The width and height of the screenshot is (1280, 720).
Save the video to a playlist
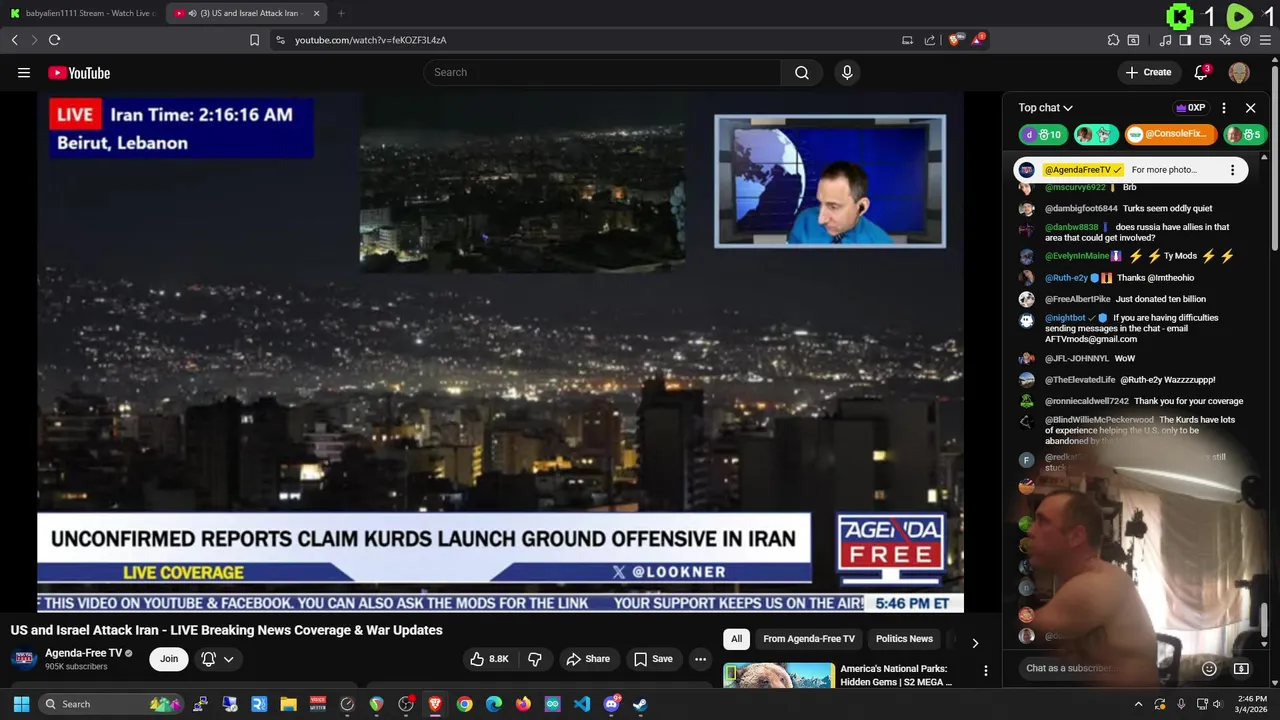point(652,659)
